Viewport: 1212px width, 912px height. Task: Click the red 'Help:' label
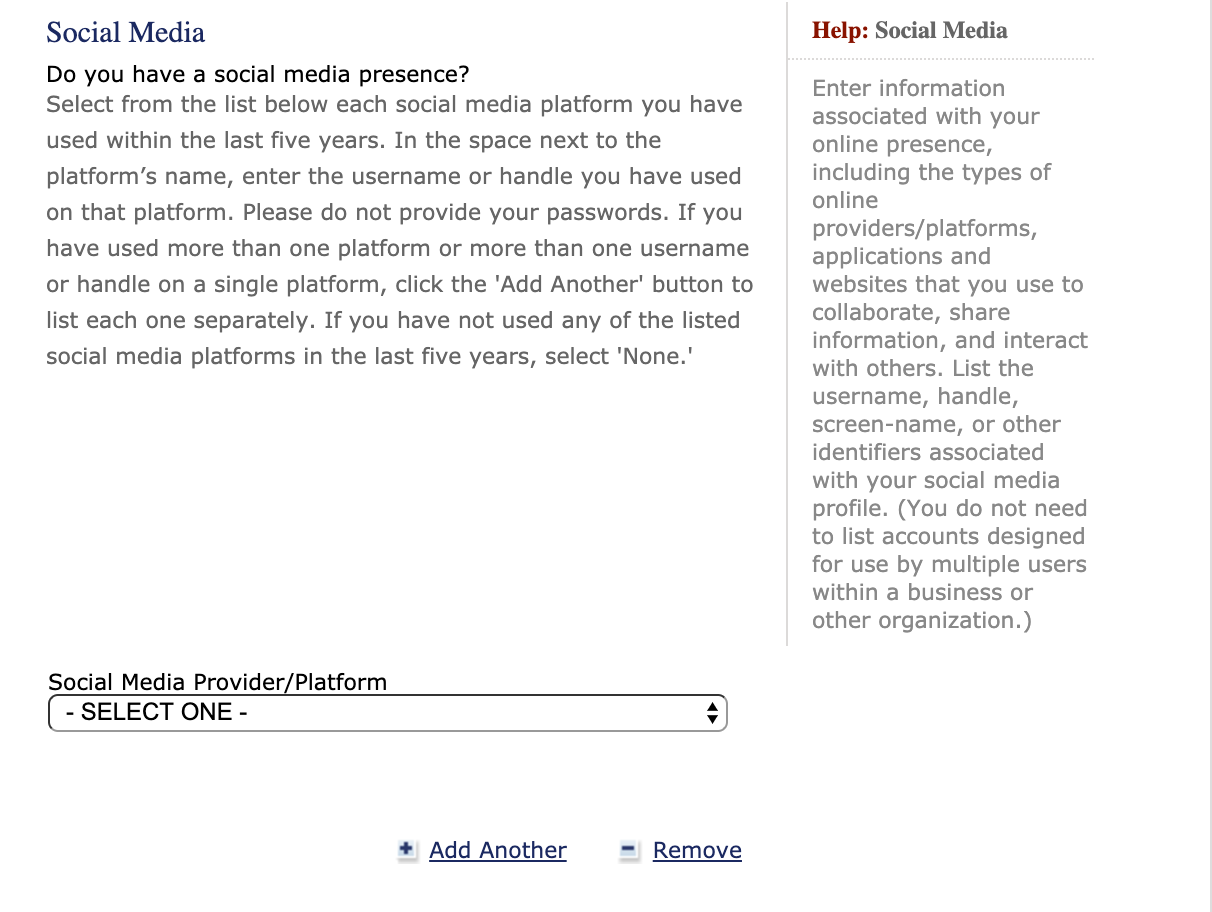click(x=840, y=31)
